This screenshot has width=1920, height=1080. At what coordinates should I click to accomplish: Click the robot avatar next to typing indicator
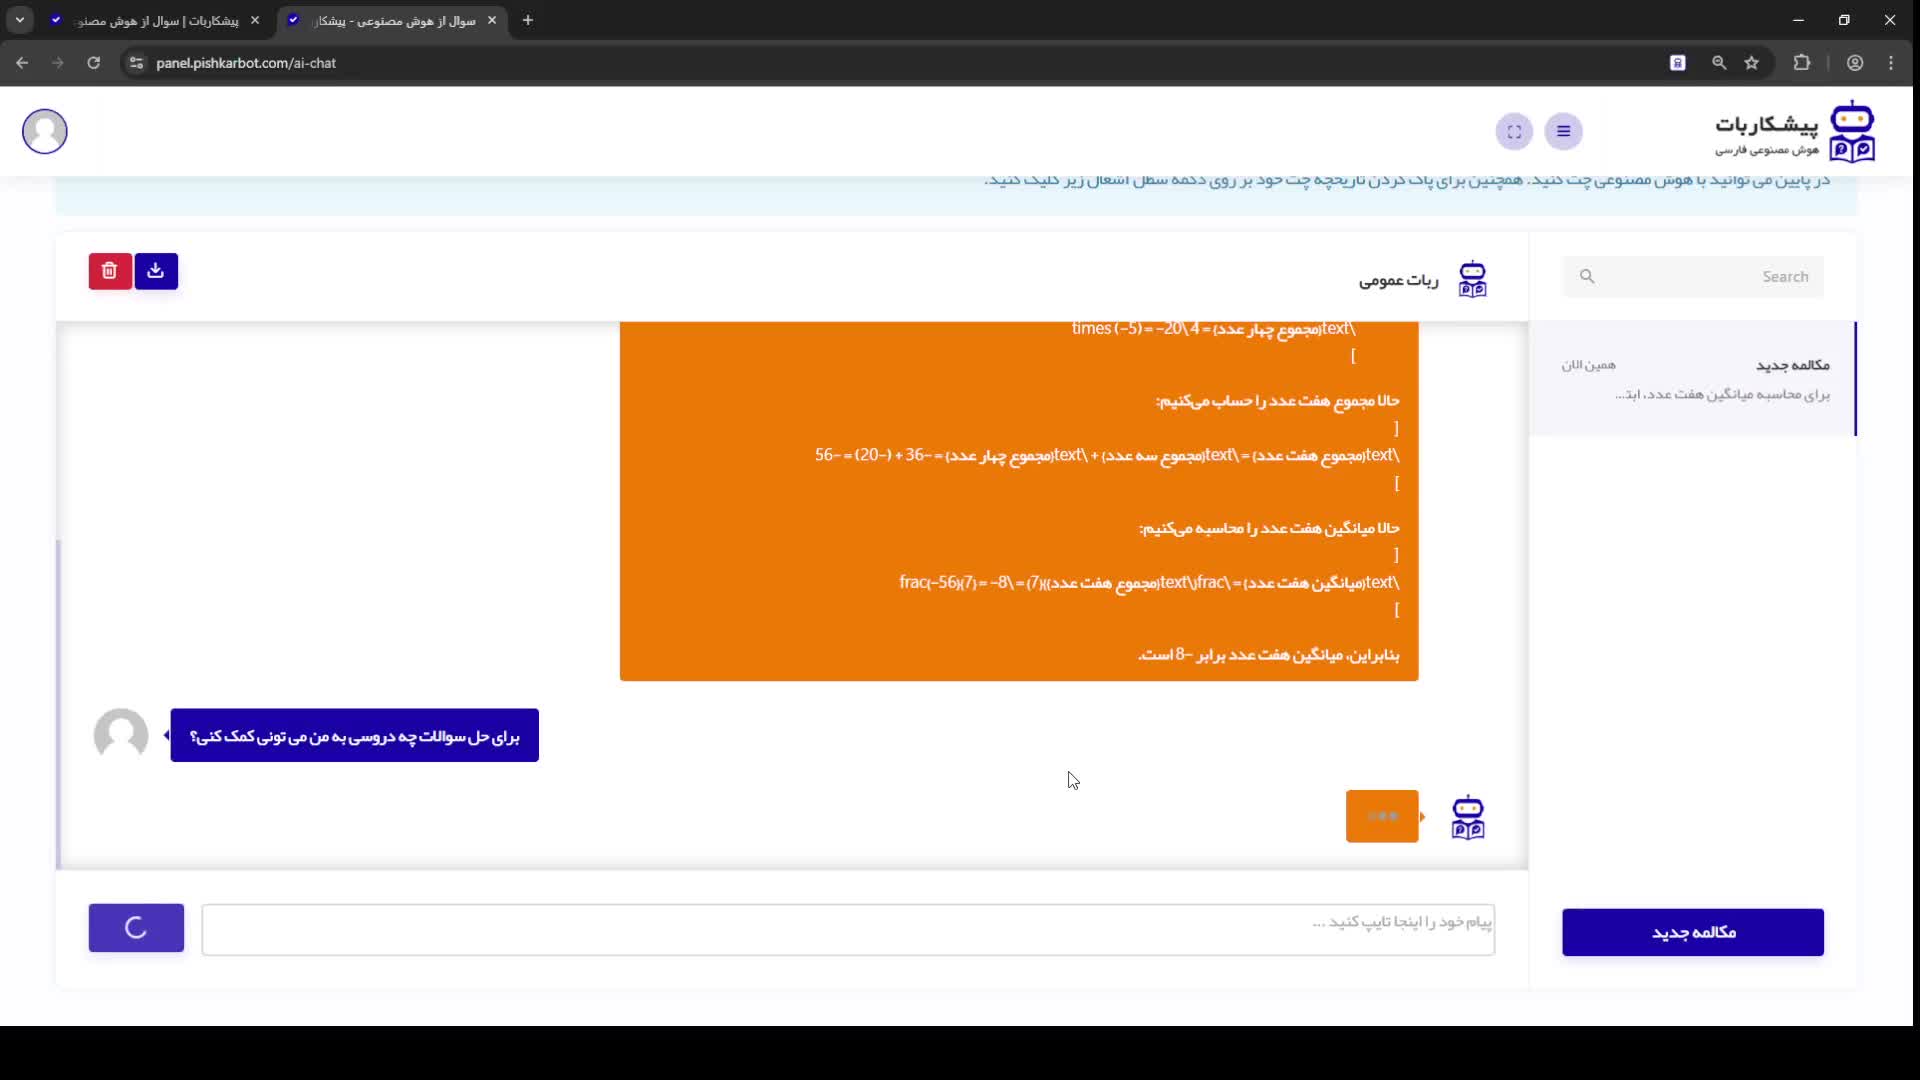coord(1468,817)
